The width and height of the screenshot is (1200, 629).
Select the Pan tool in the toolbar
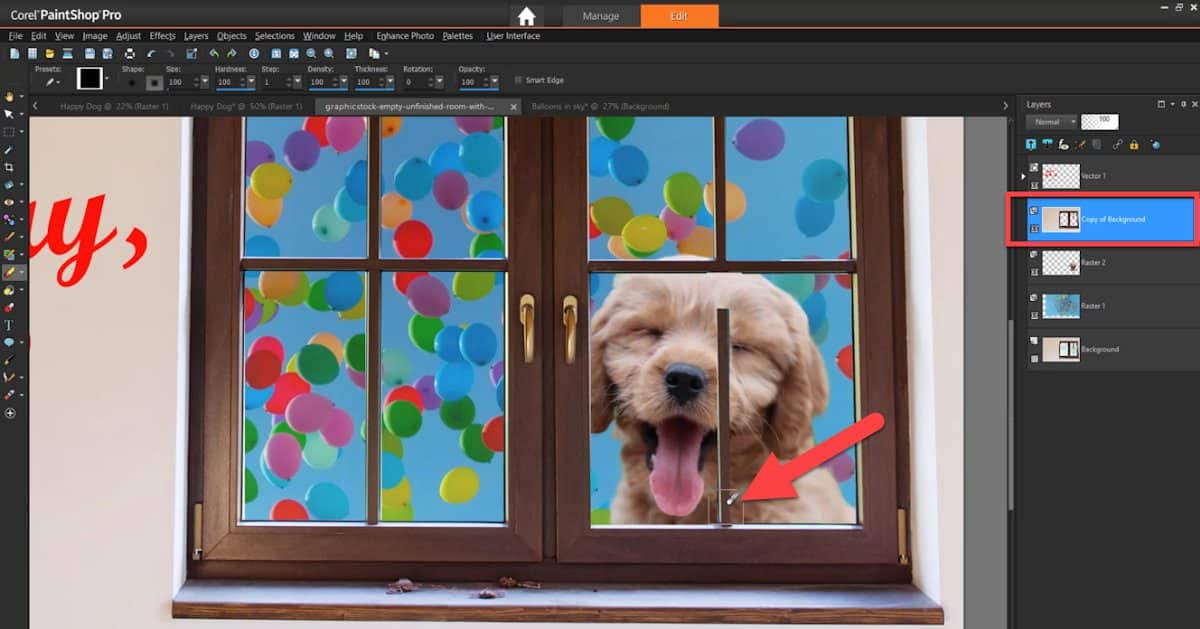(x=11, y=96)
